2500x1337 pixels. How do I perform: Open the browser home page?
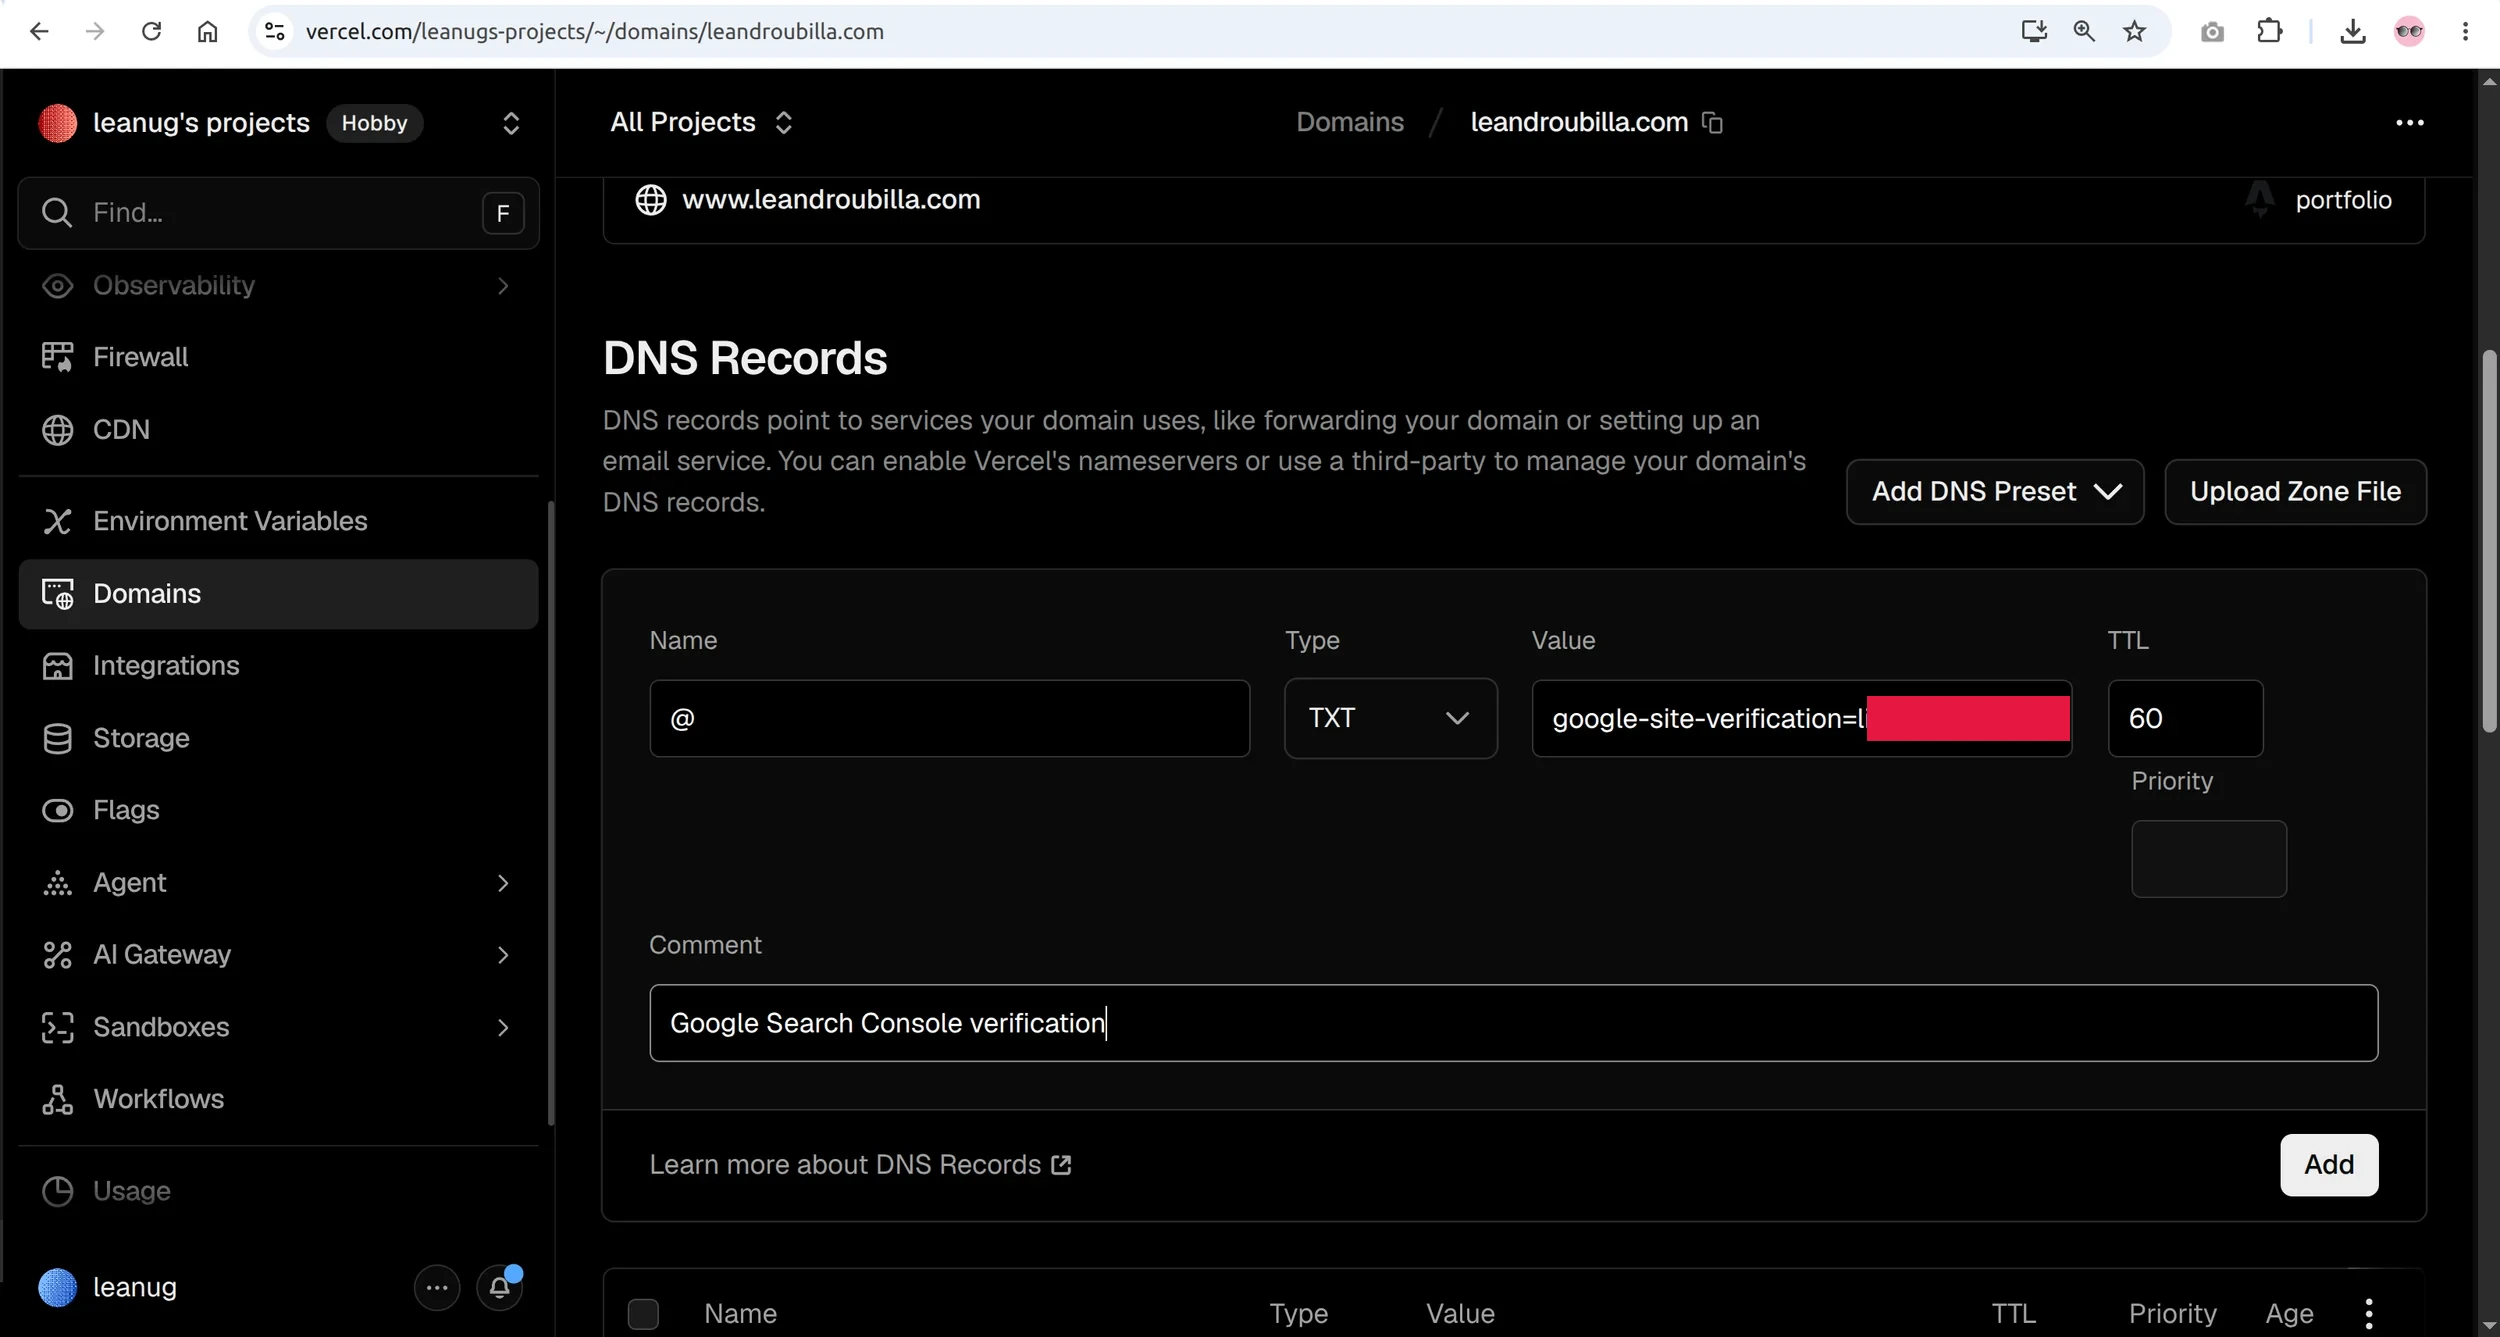(x=207, y=31)
